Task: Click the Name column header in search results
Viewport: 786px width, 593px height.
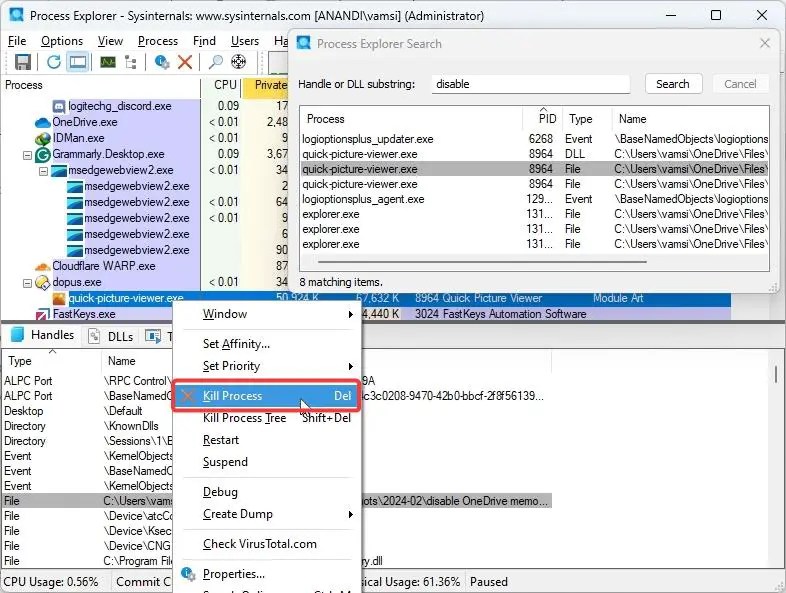Action: pos(691,119)
